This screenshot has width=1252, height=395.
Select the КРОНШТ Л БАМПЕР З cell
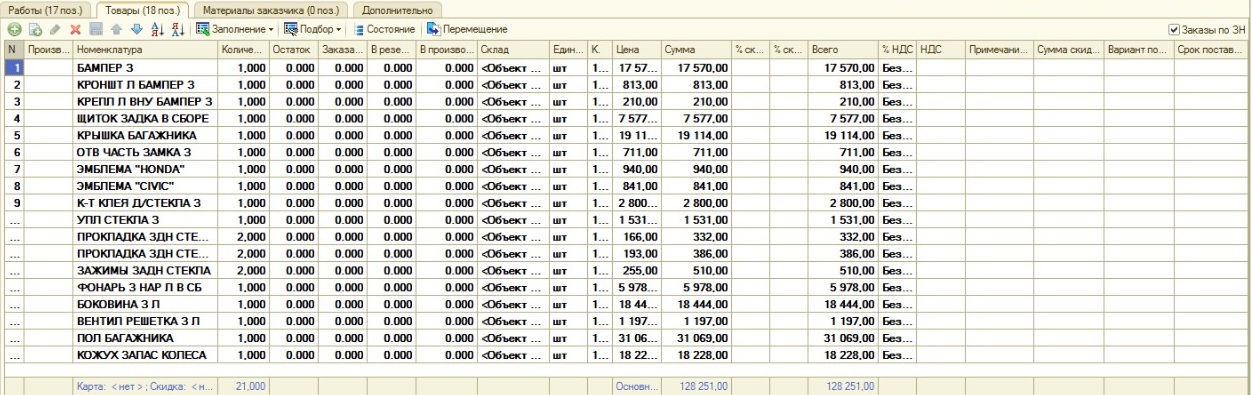tap(145, 85)
